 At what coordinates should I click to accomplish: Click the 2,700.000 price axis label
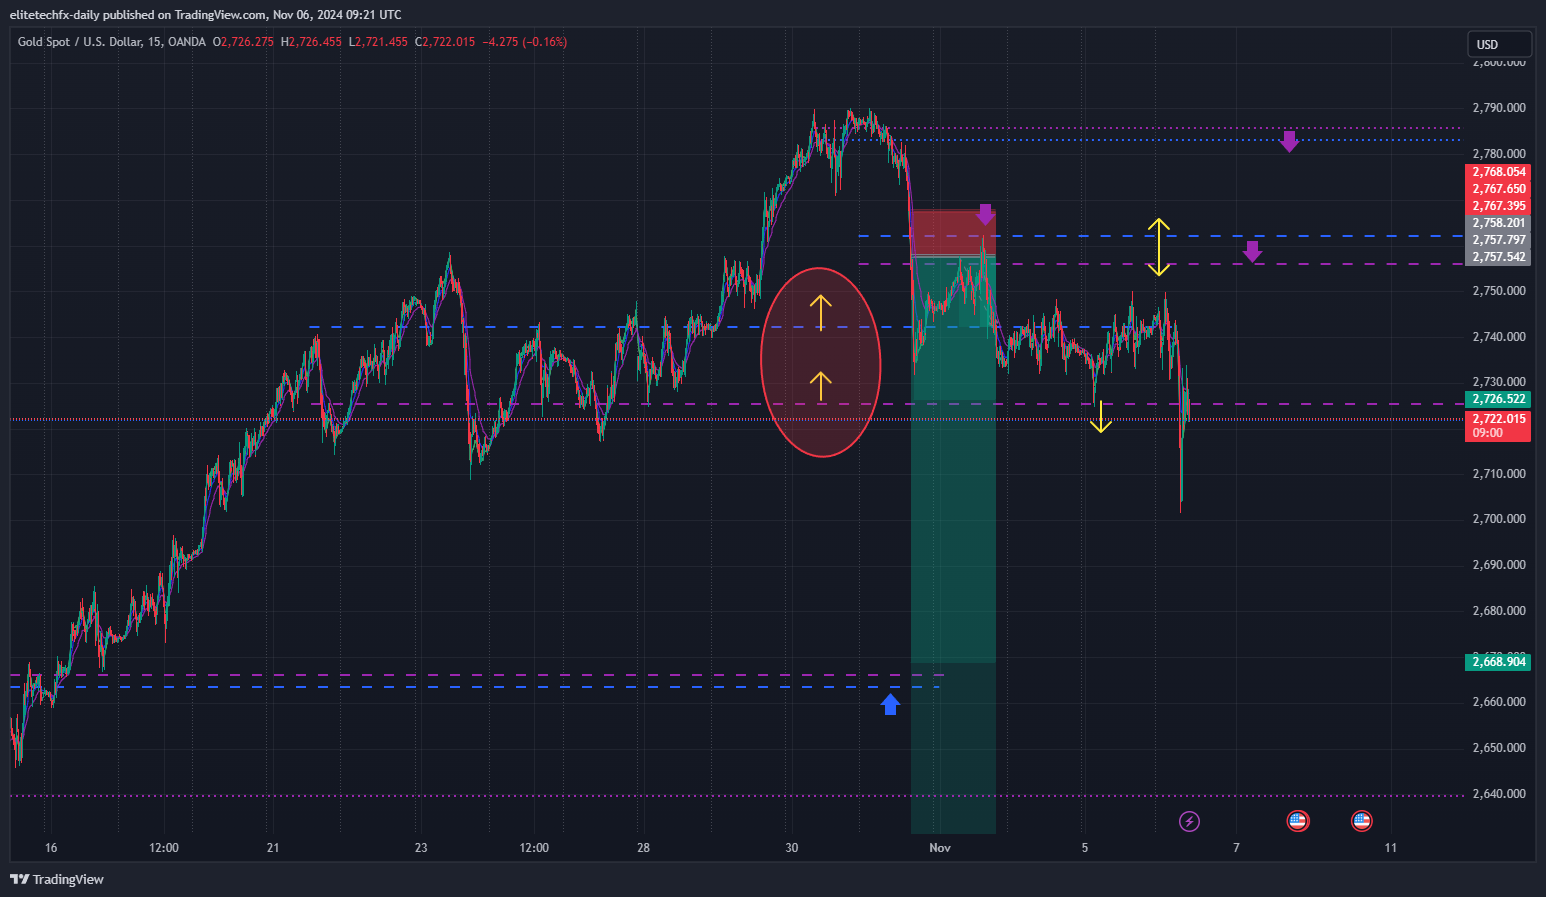tap(1499, 519)
